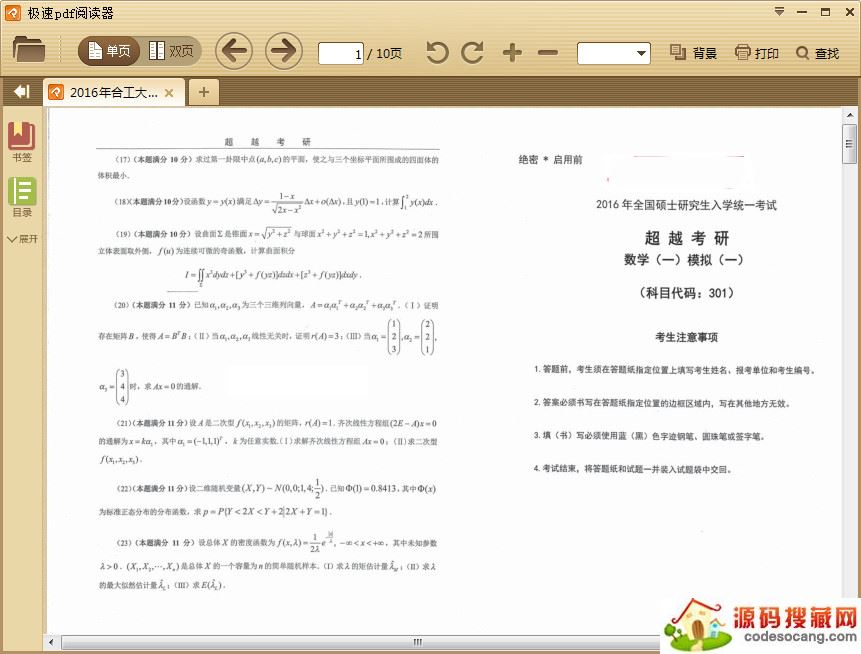The image size is (861, 654).
Task: Click the 查找 search button
Action: coord(817,53)
